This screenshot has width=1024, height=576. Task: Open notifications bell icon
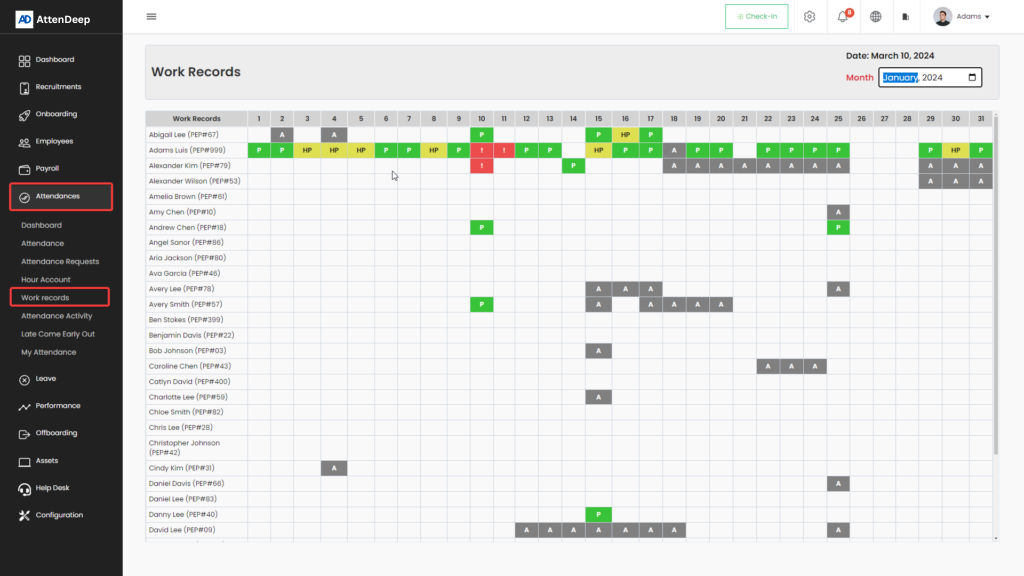pos(842,17)
